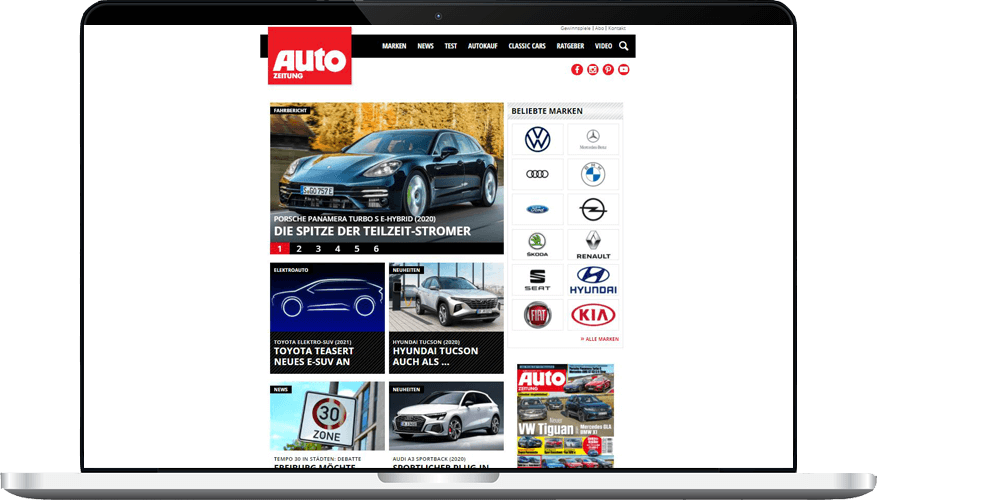Switch to slide 6 in carousel
The image size is (1000, 500).
(x=376, y=249)
